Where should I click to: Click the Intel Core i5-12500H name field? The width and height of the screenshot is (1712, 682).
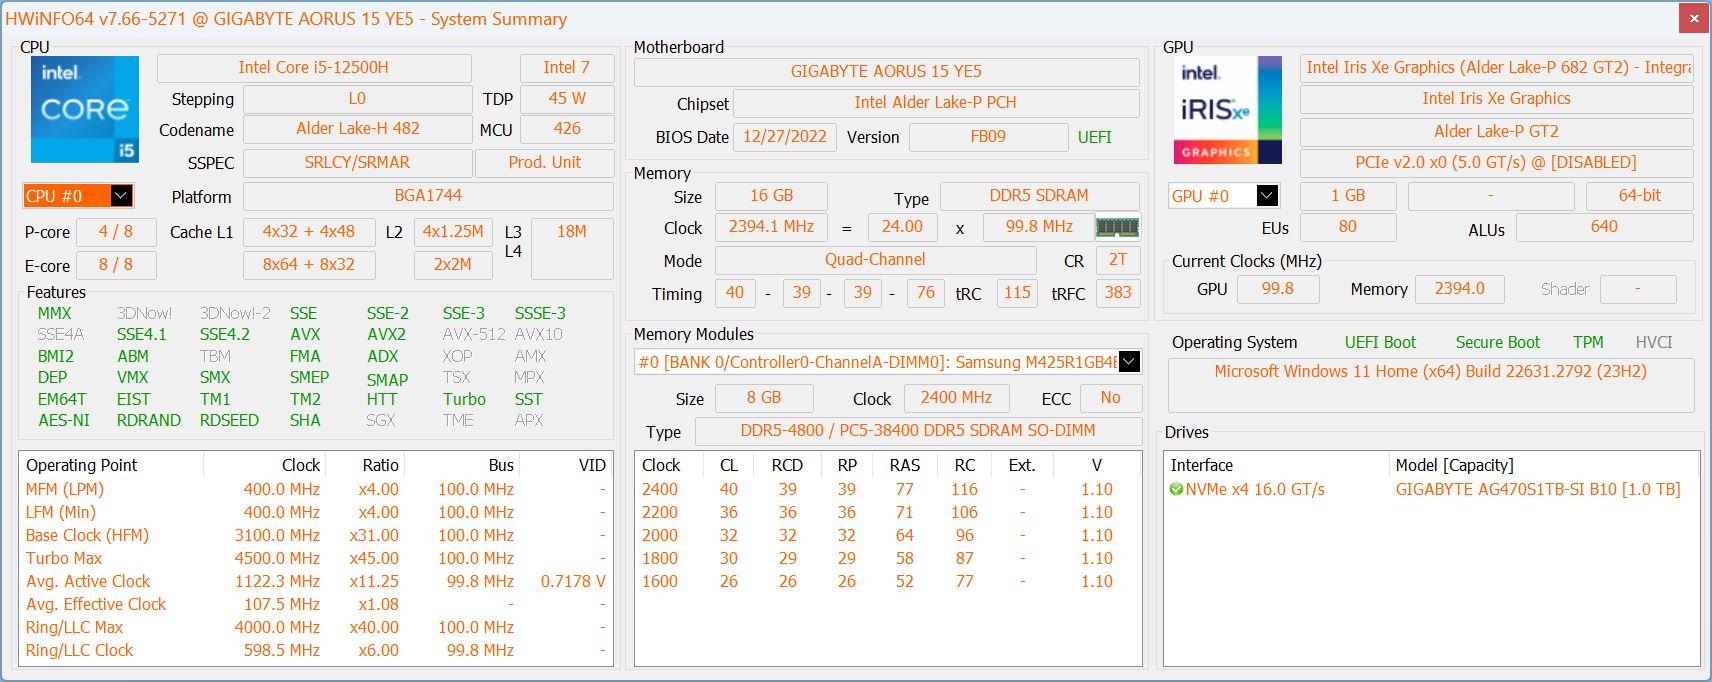[x=313, y=68]
